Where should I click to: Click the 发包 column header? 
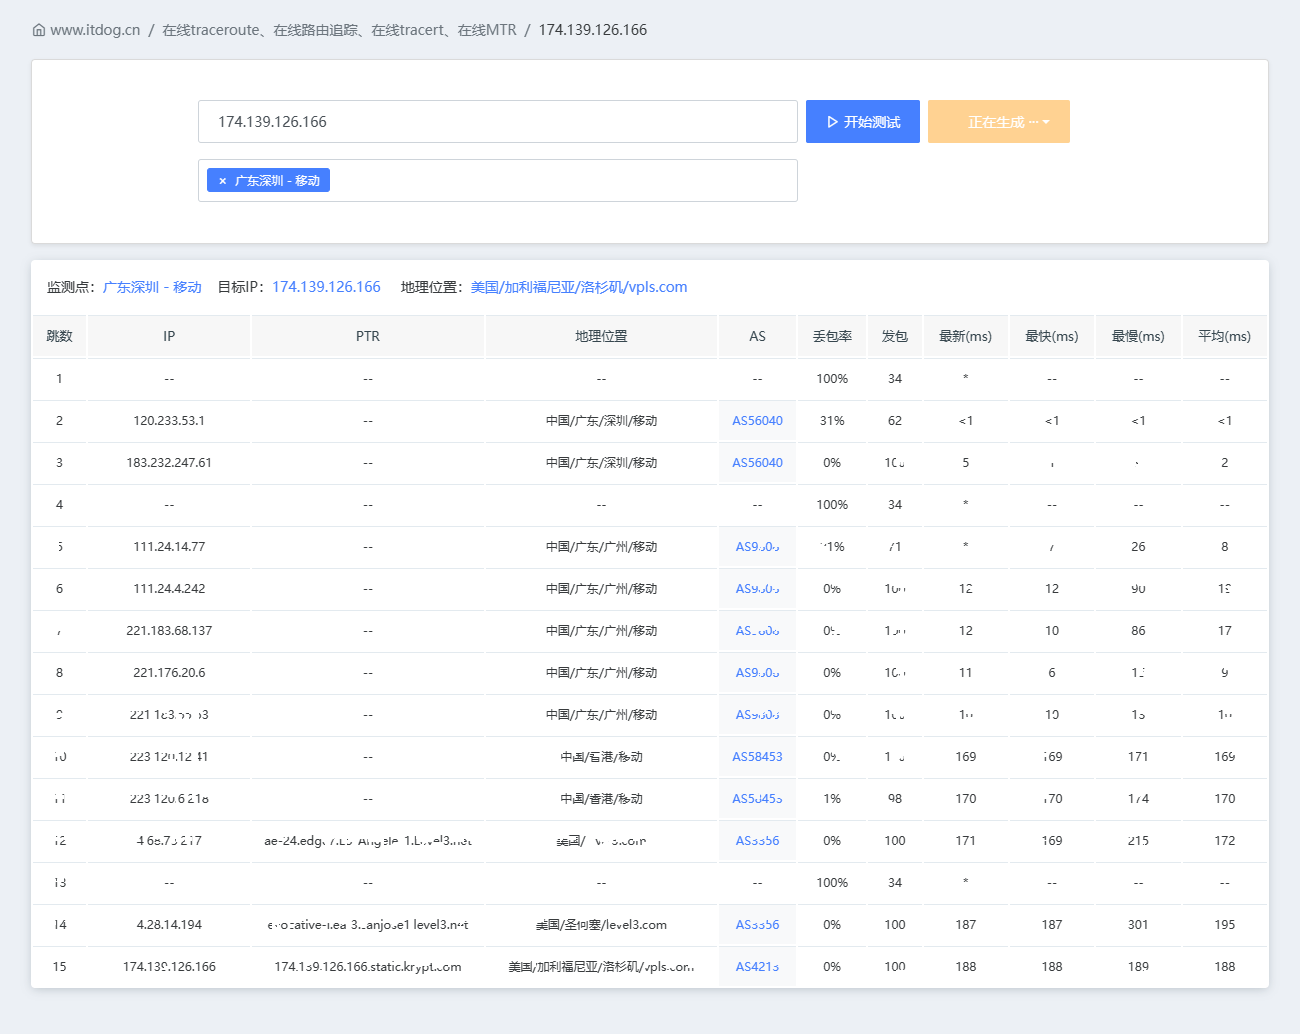(895, 336)
